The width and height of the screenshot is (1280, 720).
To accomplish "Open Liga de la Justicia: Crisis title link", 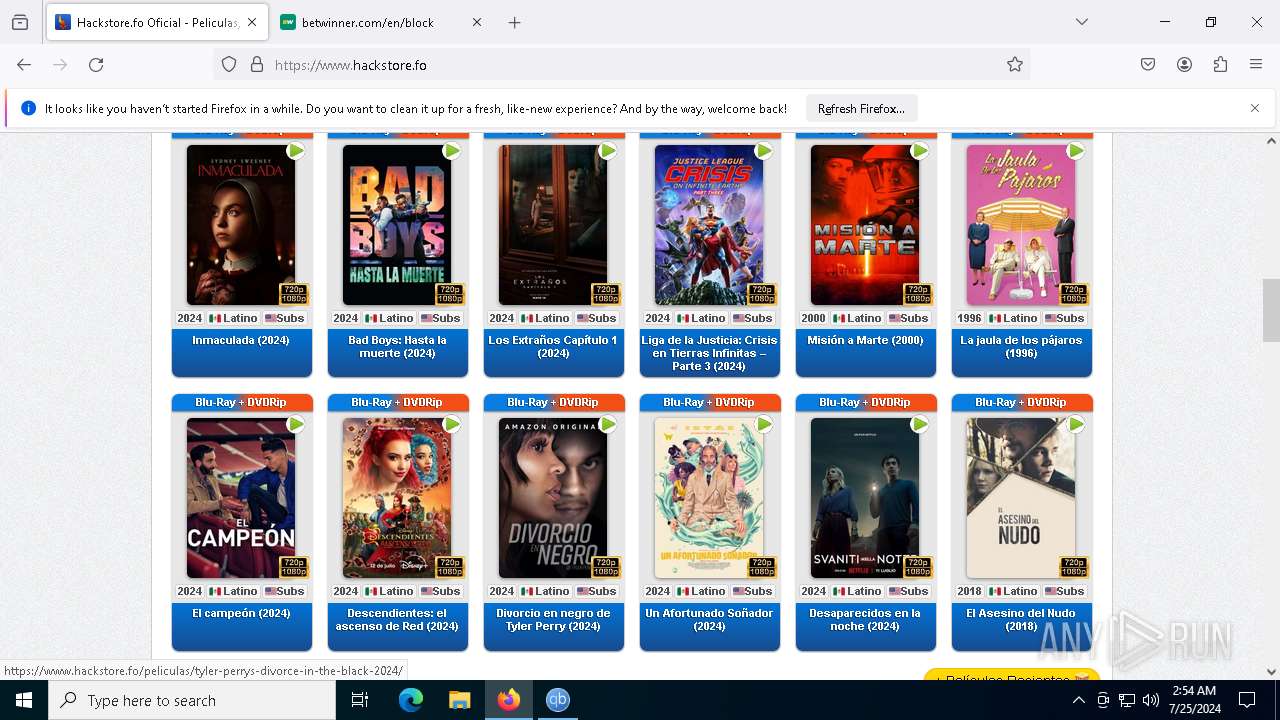I will pos(709,353).
